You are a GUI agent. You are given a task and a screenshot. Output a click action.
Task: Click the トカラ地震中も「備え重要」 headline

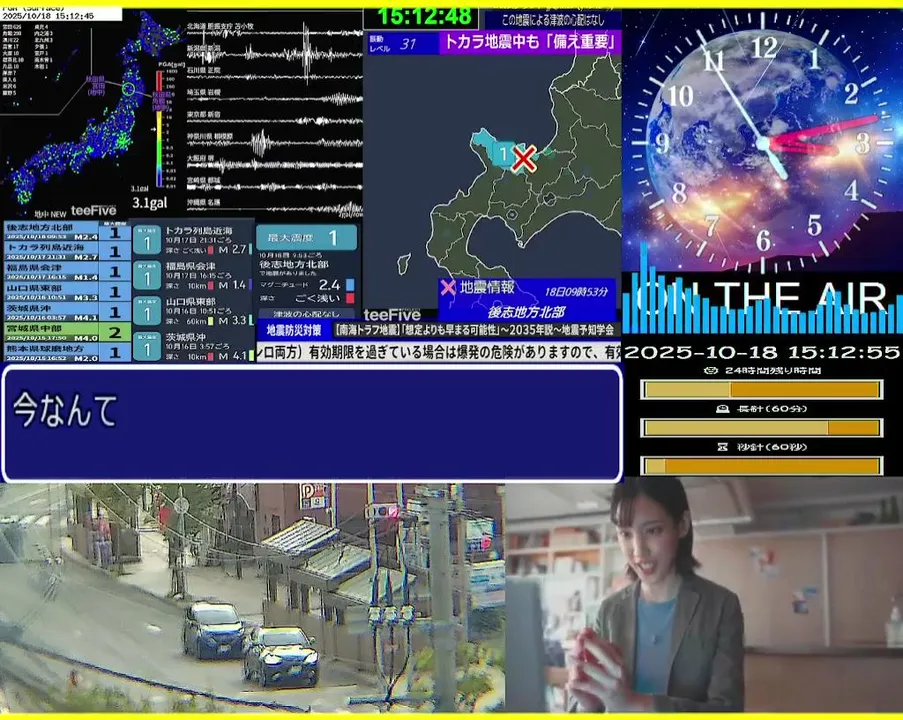pos(530,43)
